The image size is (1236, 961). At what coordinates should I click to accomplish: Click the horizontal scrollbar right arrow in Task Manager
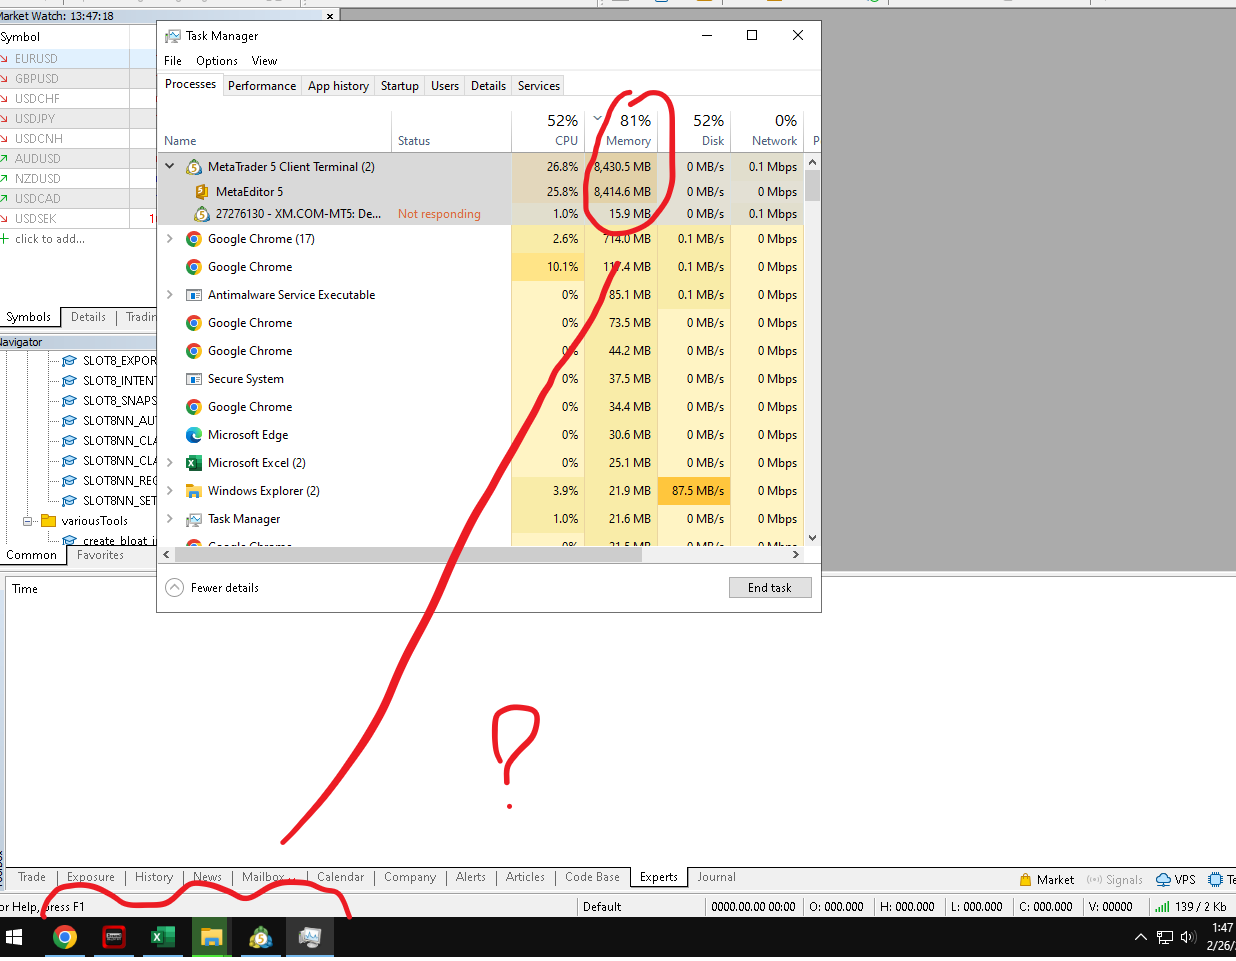point(796,554)
